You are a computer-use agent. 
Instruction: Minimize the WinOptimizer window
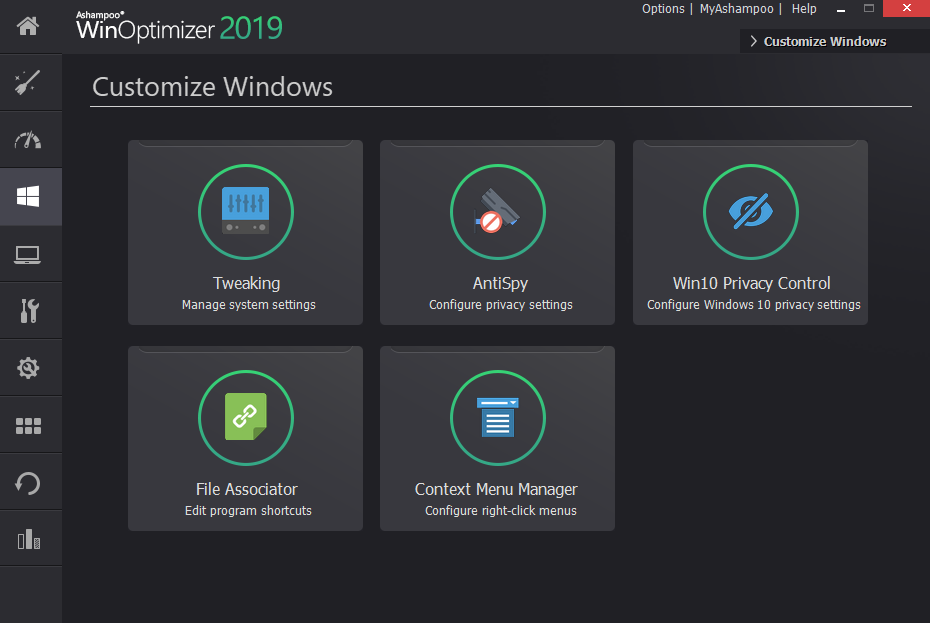pos(841,9)
